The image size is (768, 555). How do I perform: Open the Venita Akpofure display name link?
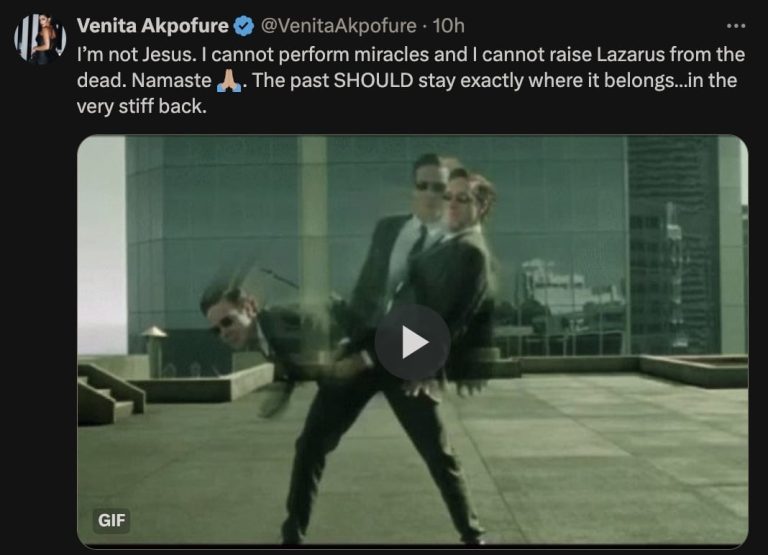[x=152, y=26]
